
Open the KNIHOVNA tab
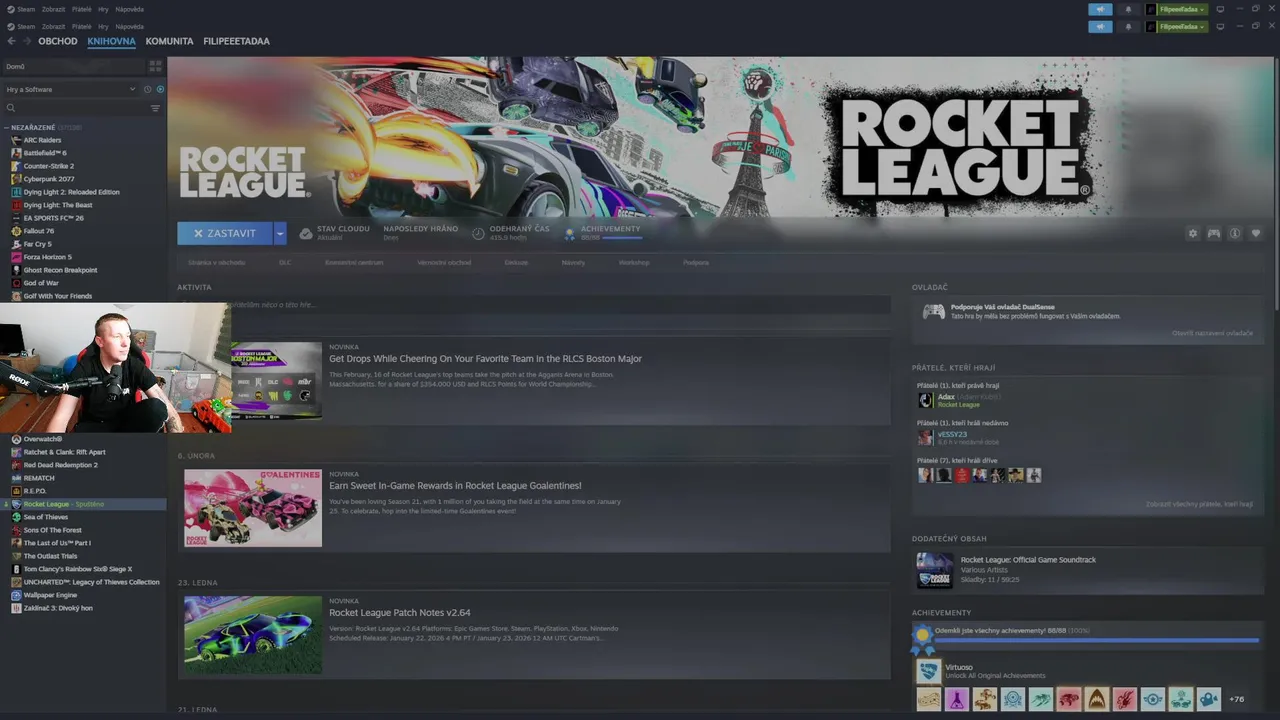(111, 41)
